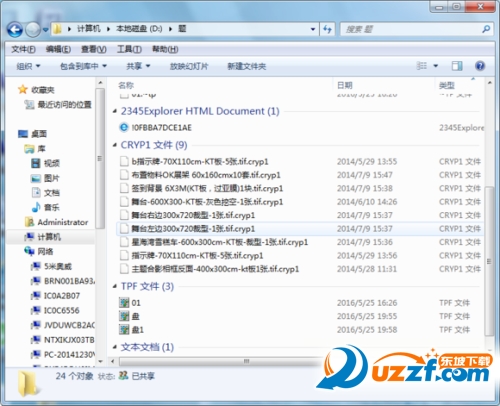Open recent pages dropdown next to Forward
Image resolution: width=500 pixels, height=406 pixels.
pos(45,30)
